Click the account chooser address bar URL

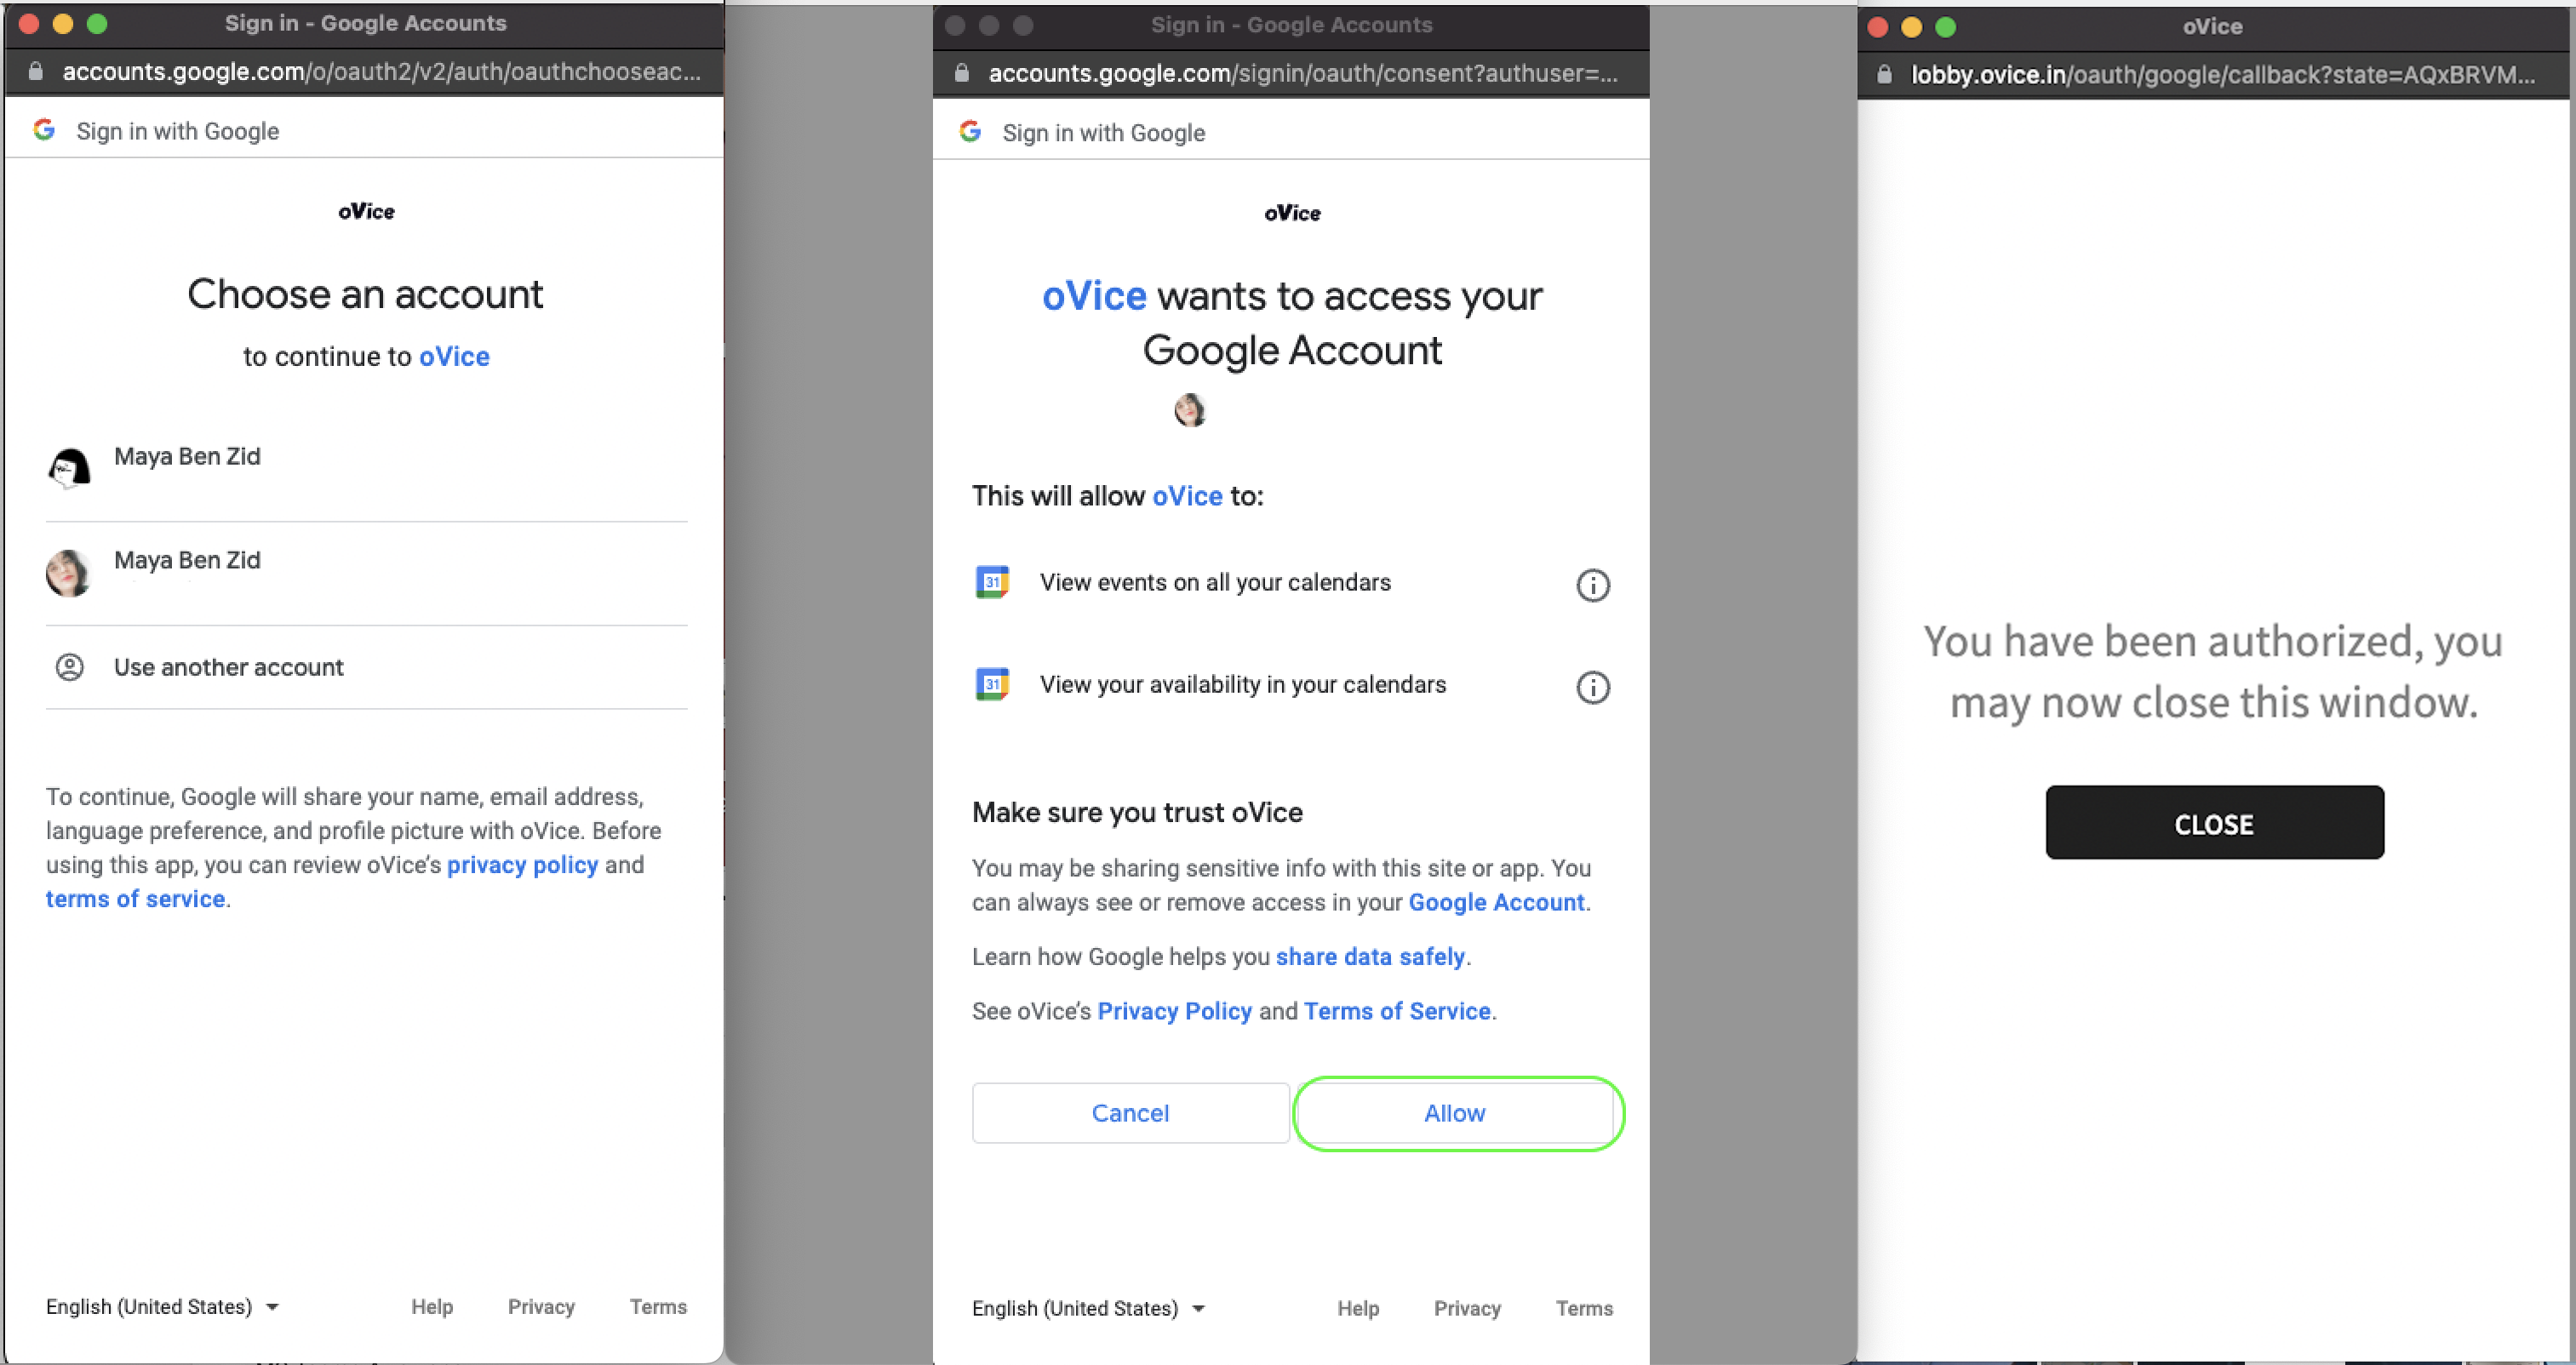pyautogui.click(x=381, y=71)
